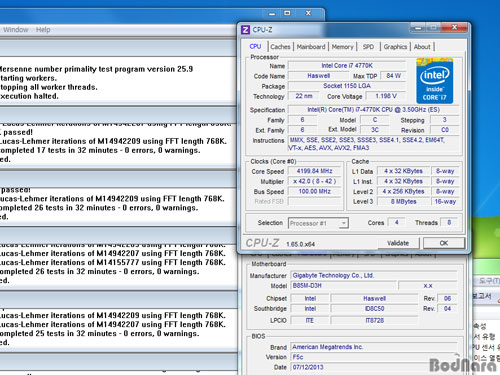Click the Cores value '4'
Screen dimensions: 500x375
click(x=397, y=222)
